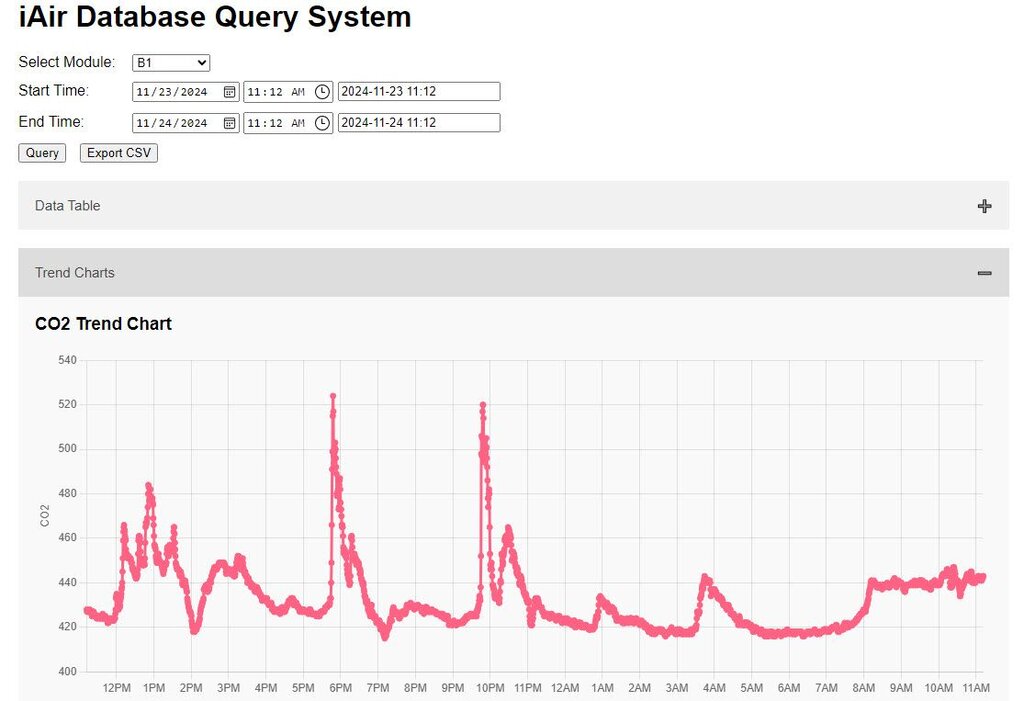Open the Select Module B1 dropdown

pos(171,63)
